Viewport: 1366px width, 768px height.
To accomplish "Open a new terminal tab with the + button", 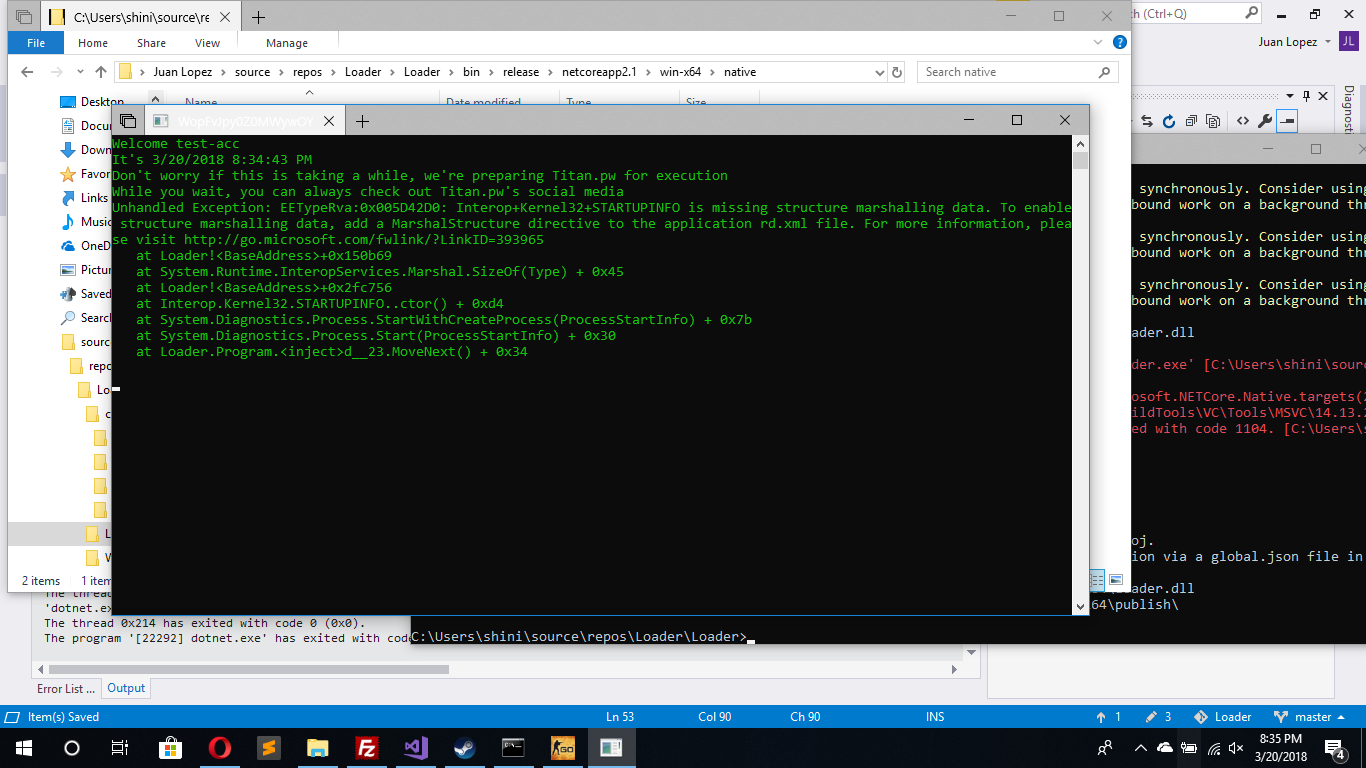I will pos(362,120).
